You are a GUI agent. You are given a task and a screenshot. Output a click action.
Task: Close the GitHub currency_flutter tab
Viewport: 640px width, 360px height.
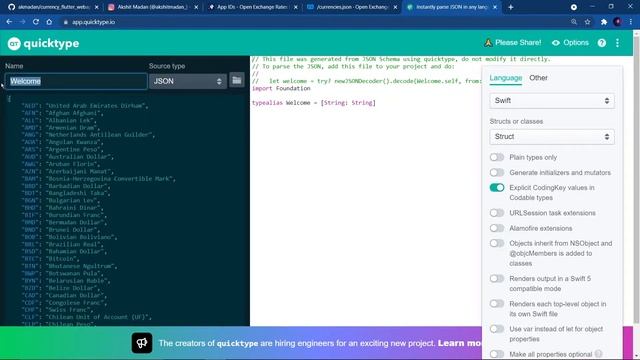click(x=96, y=7)
